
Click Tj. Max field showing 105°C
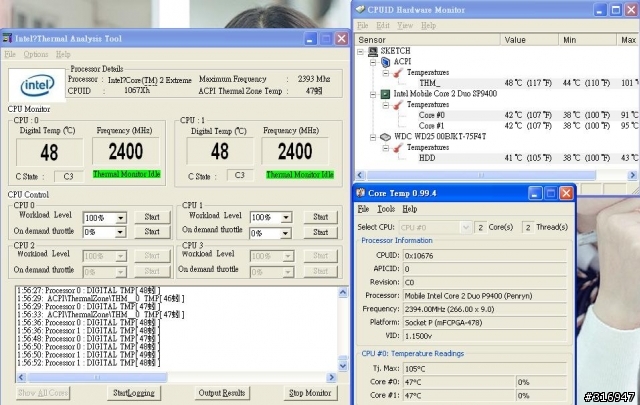click(485, 369)
